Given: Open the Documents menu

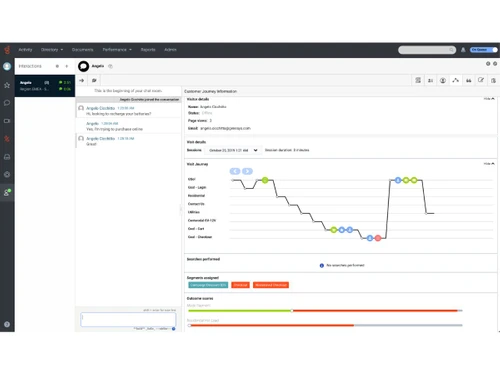Looking at the screenshot, I should tap(83, 50).
